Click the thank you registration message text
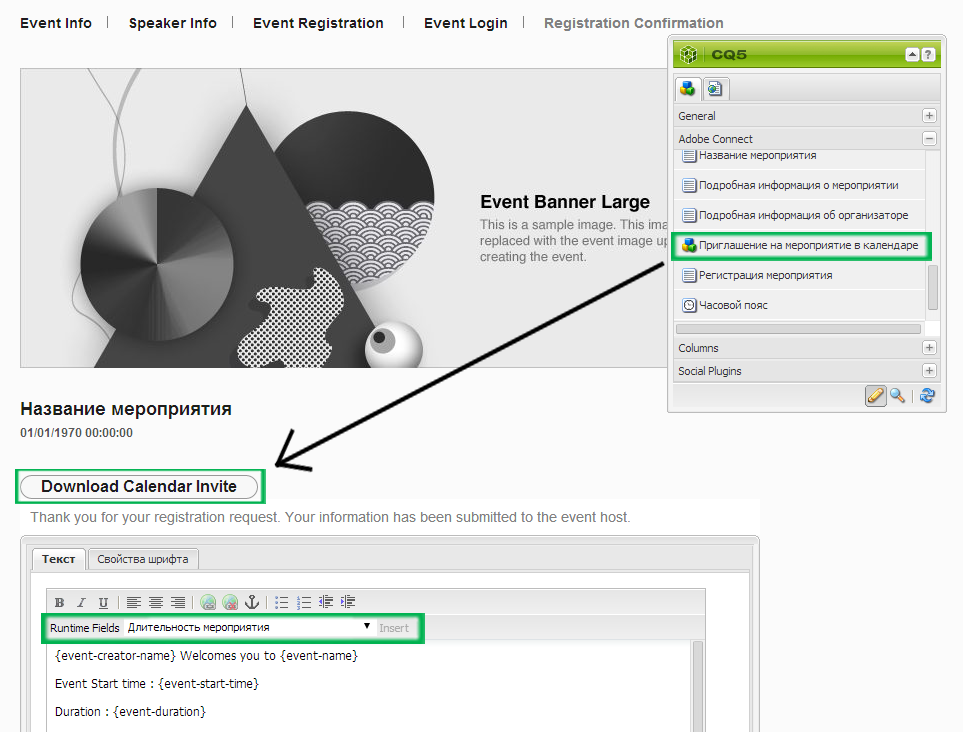The width and height of the screenshot is (963, 732). 330,517
